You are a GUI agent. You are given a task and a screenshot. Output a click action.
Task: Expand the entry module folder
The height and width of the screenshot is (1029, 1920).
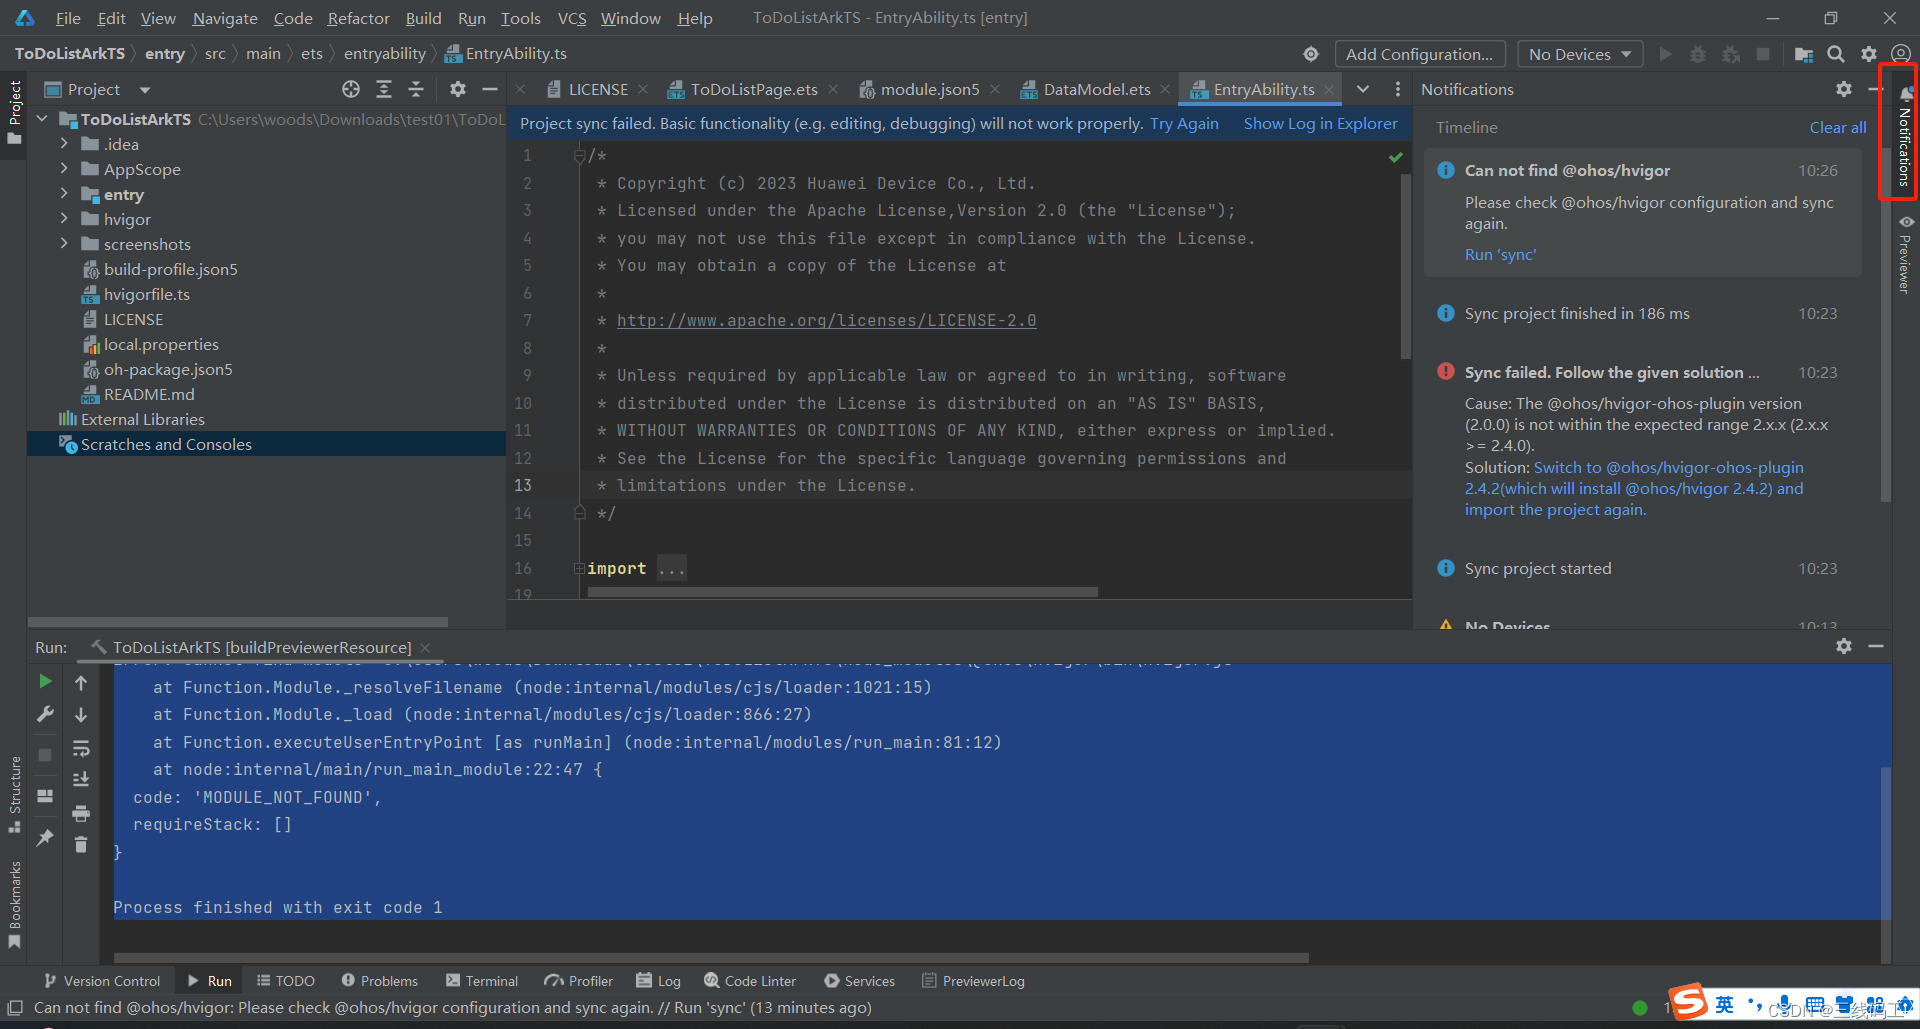point(64,194)
